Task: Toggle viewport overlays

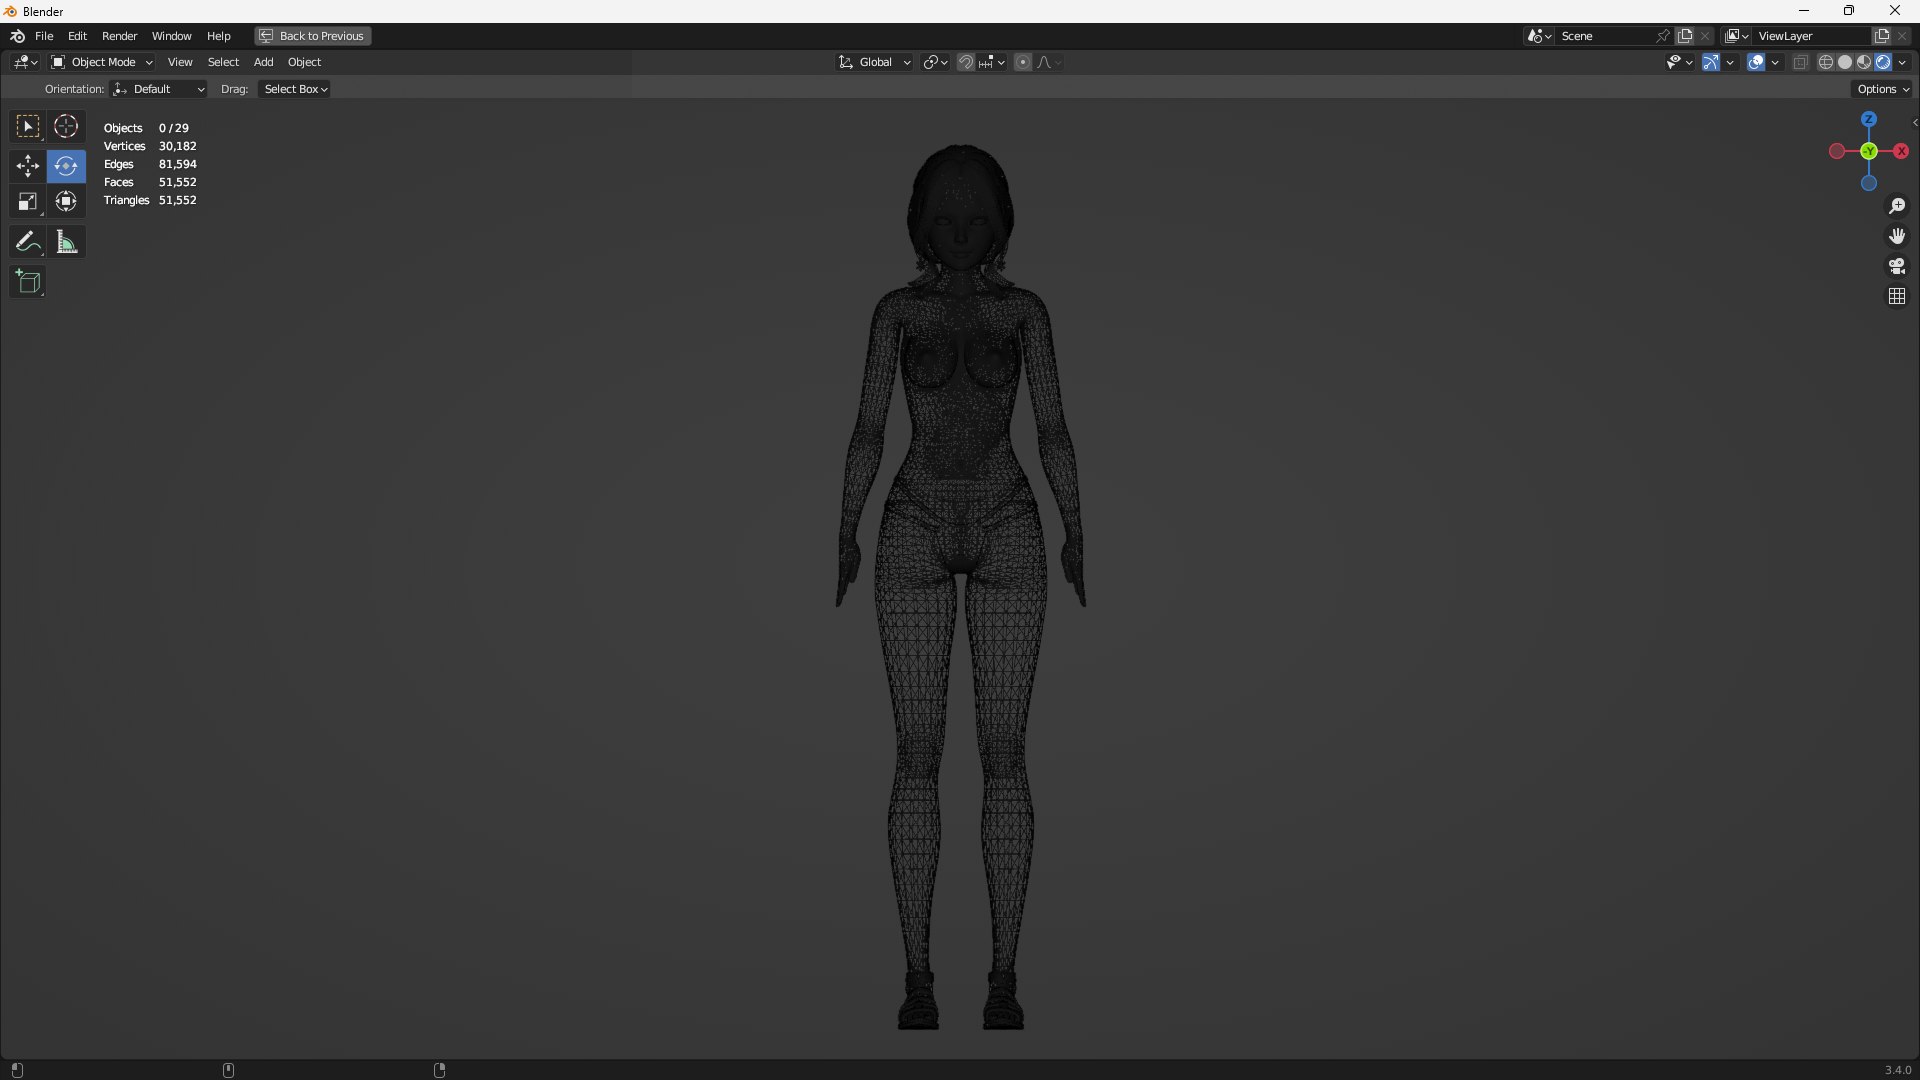Action: [x=1756, y=62]
